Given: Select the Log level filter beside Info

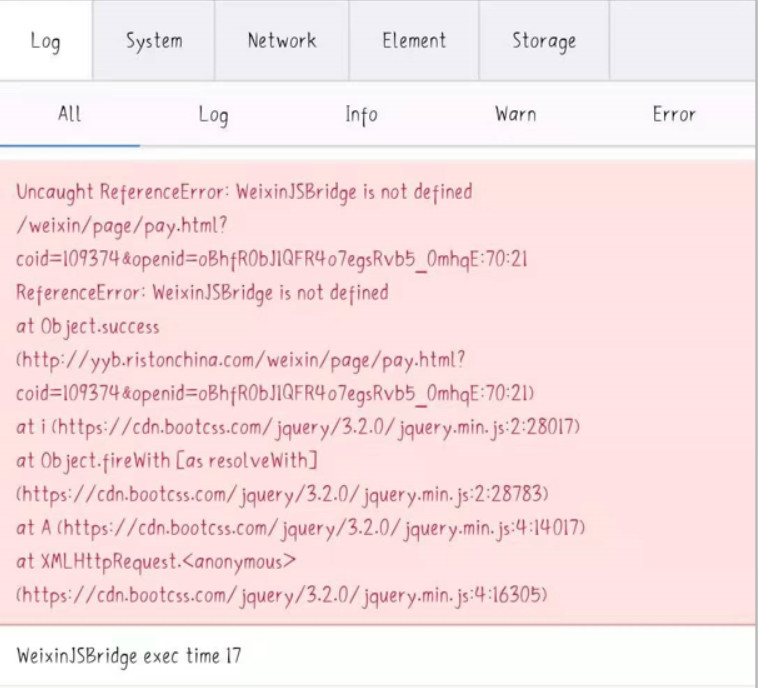Looking at the screenshot, I should coord(213,116).
